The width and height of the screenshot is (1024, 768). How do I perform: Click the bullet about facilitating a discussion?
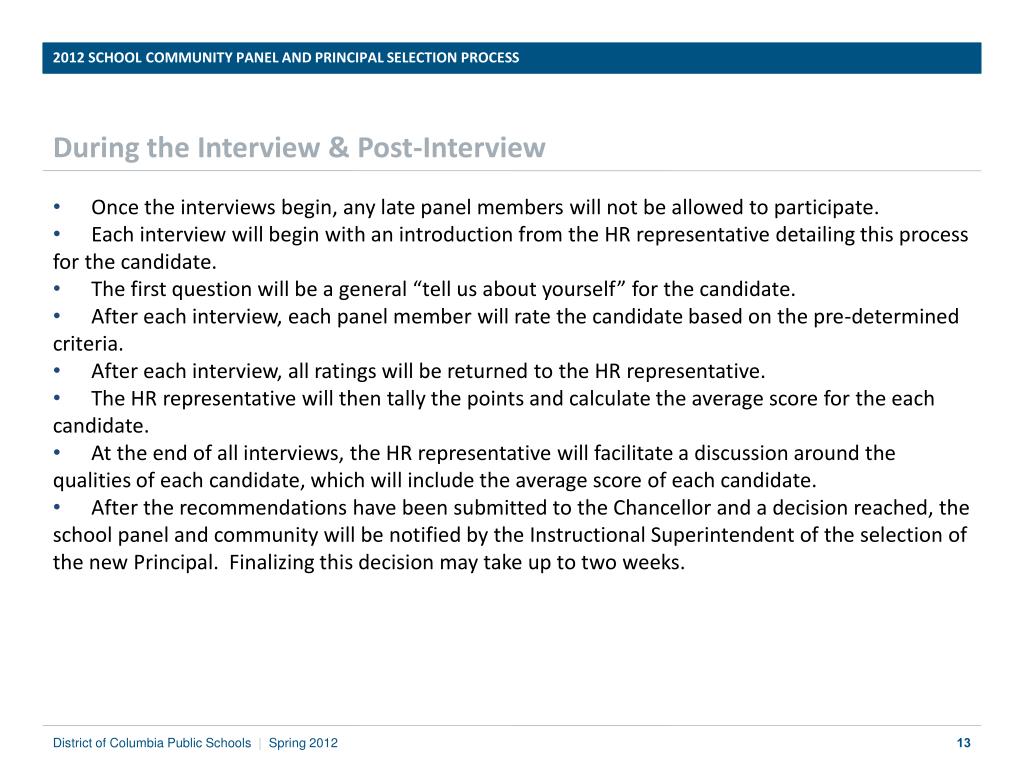(x=492, y=453)
